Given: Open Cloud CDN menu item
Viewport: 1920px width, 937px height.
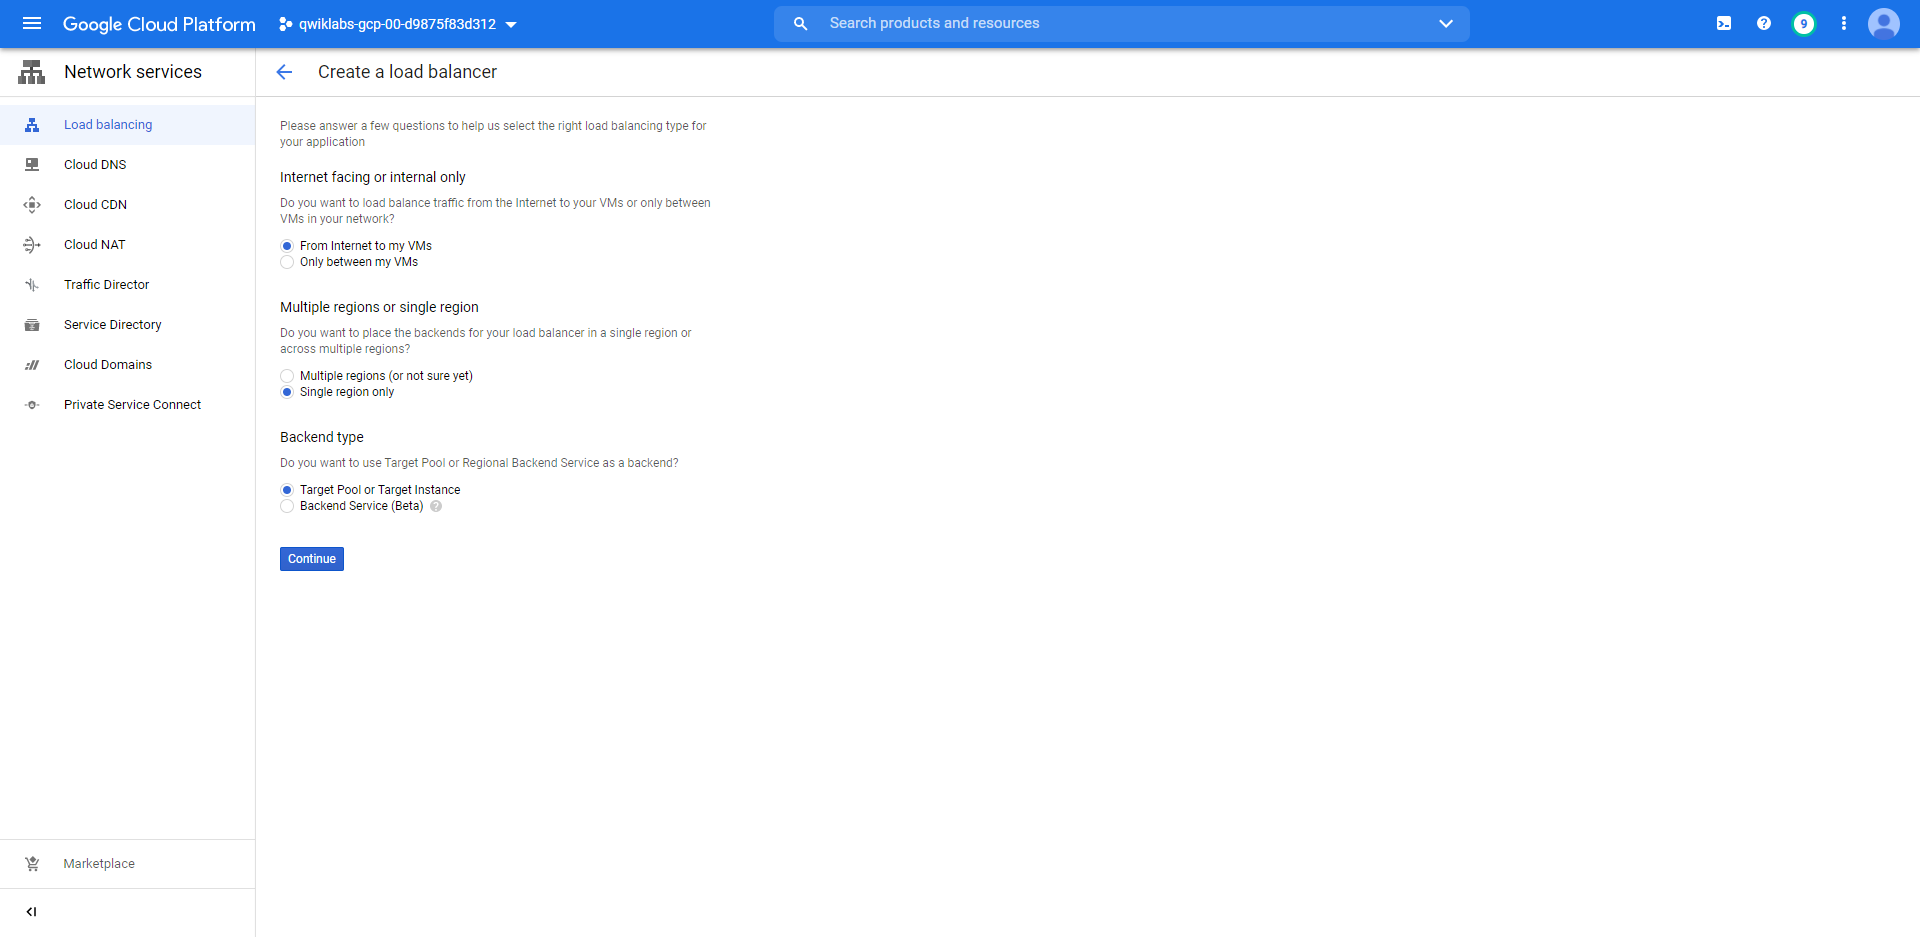Looking at the screenshot, I should point(128,205).
